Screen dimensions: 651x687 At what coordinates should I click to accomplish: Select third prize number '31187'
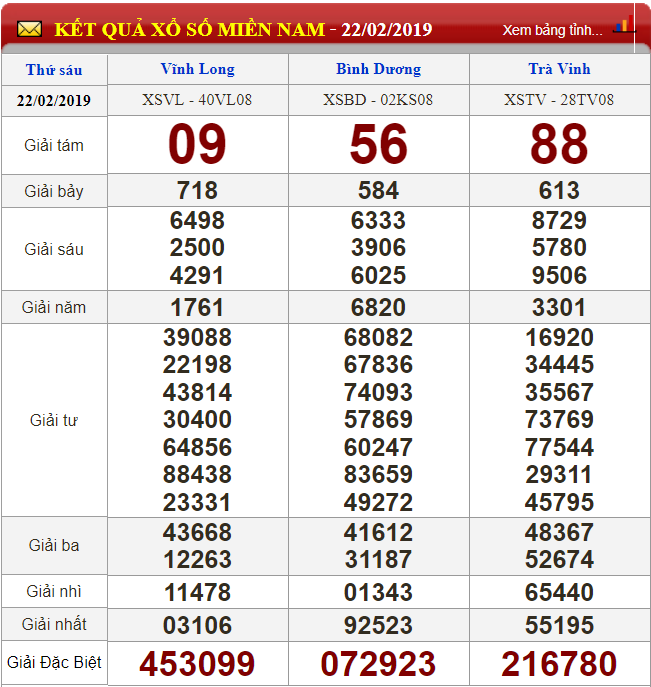click(378, 560)
